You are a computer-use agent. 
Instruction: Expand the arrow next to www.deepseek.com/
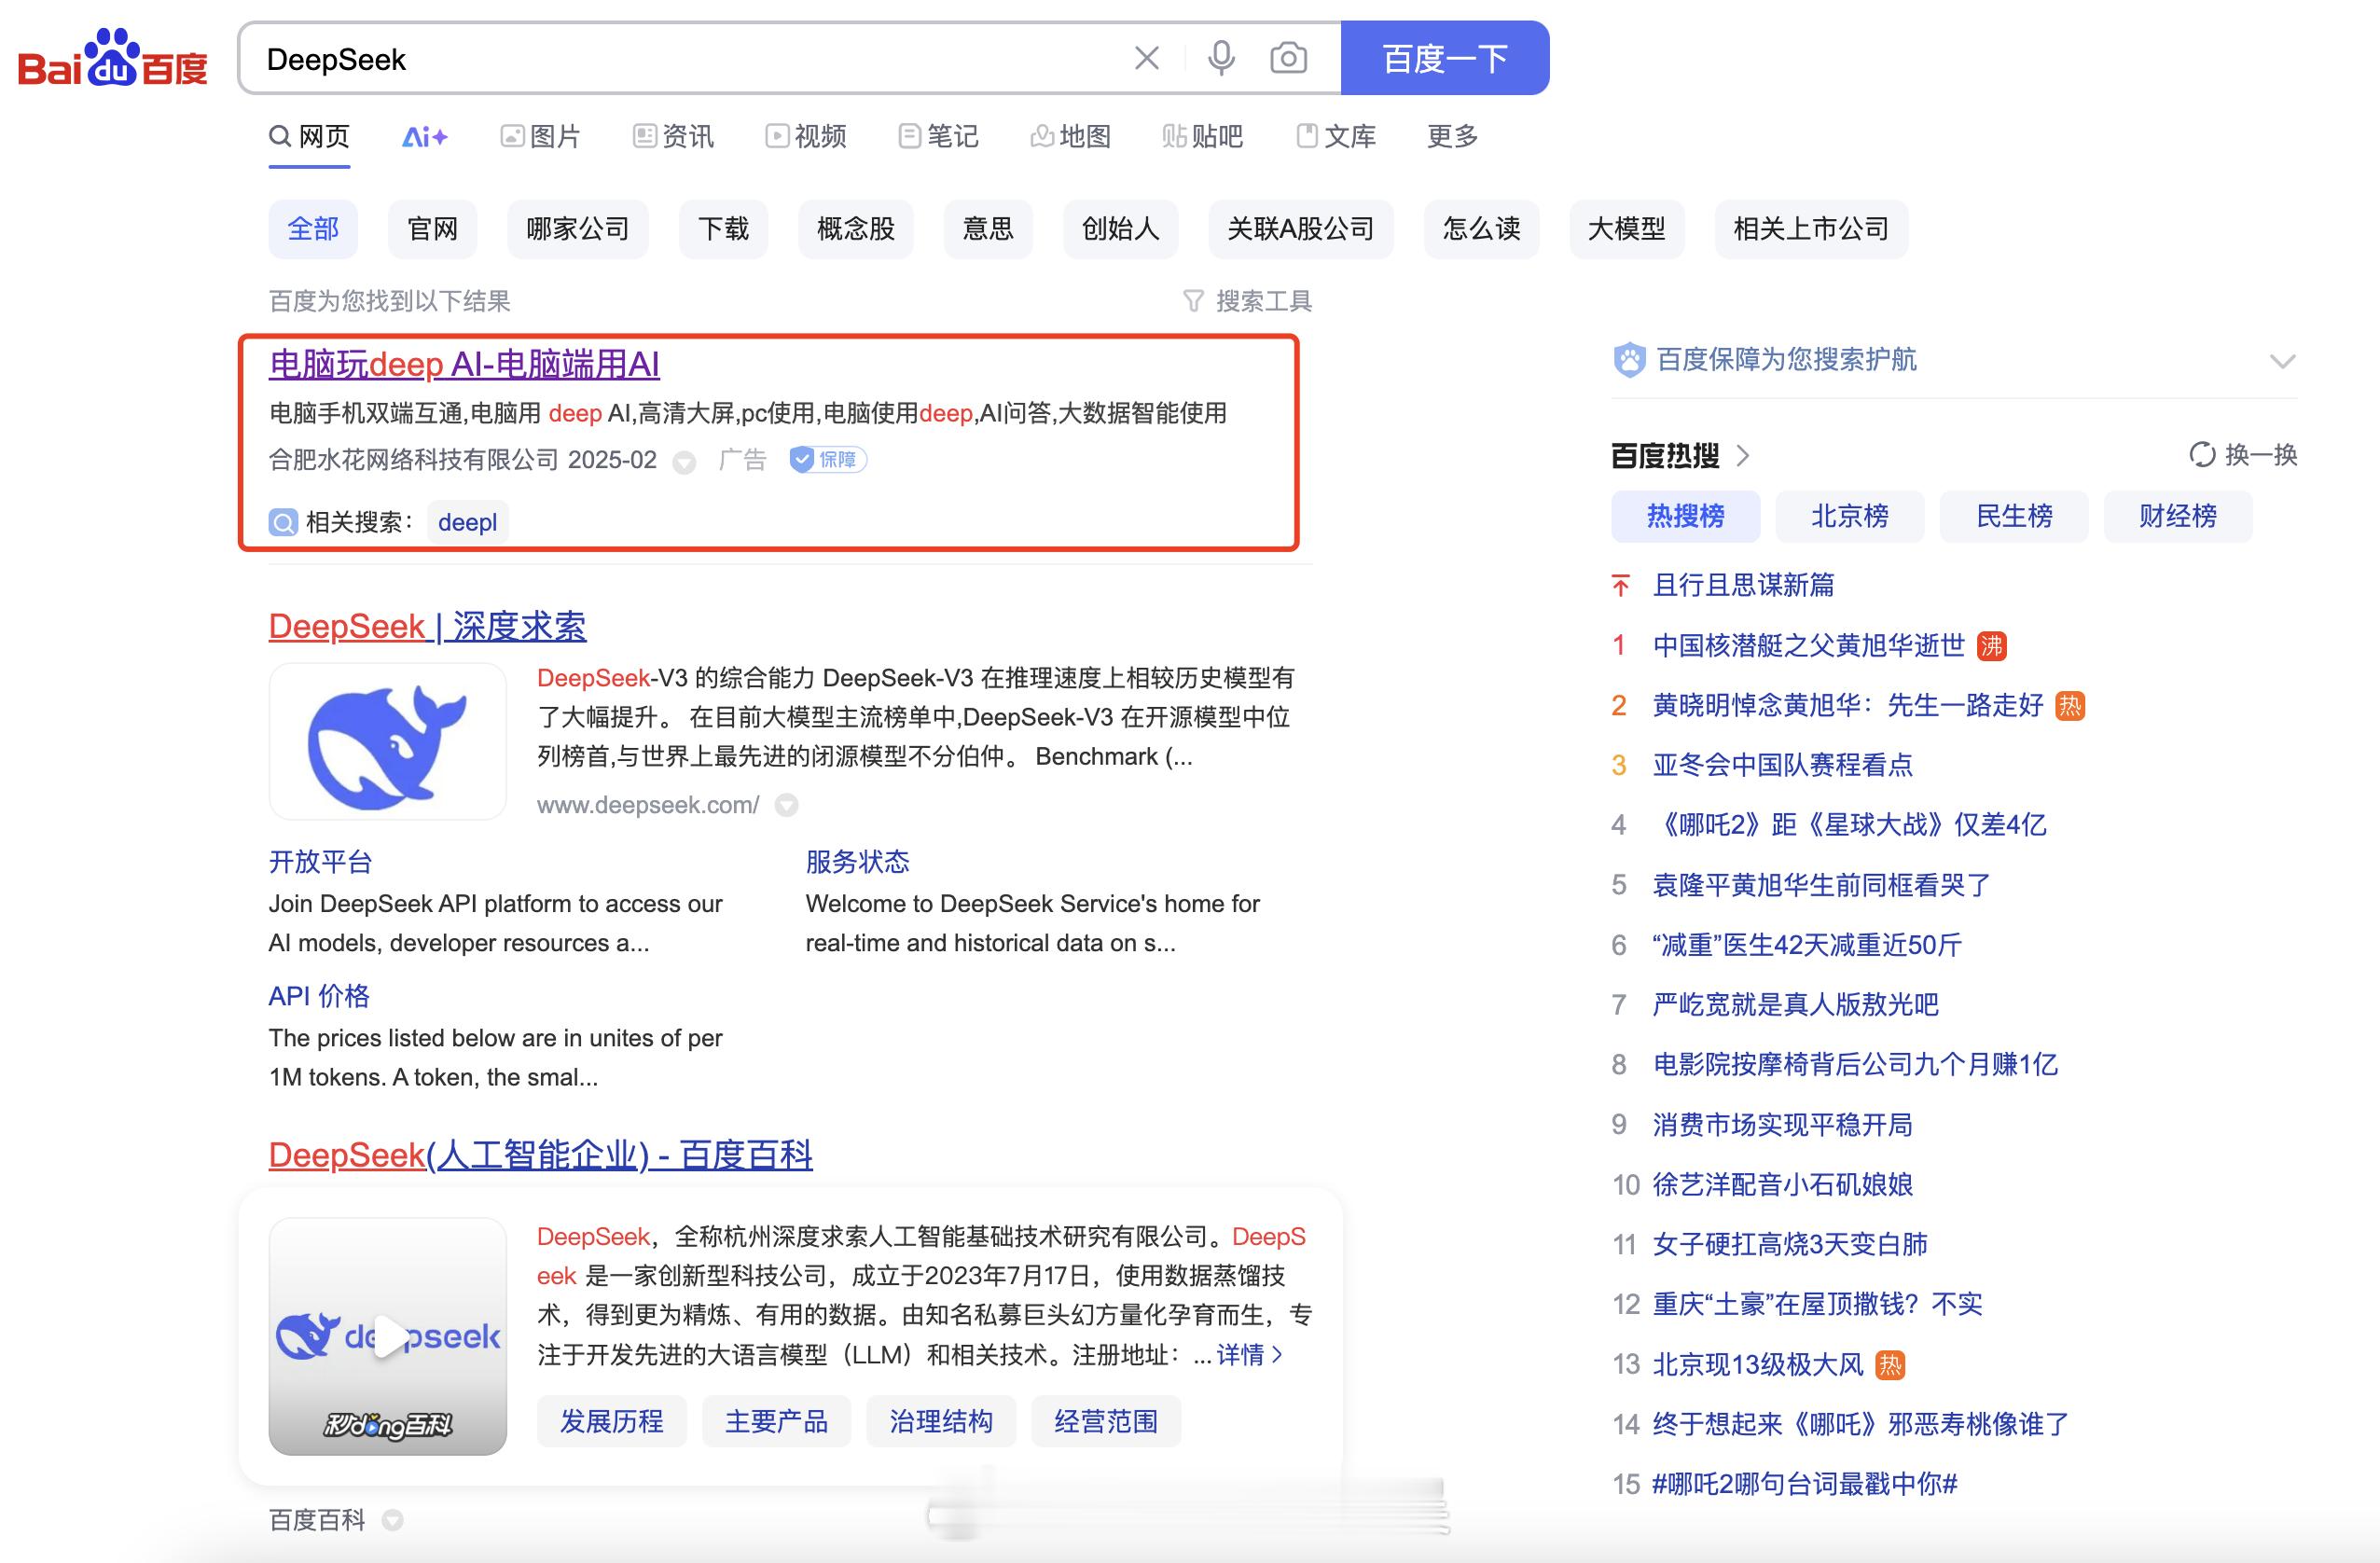[787, 805]
